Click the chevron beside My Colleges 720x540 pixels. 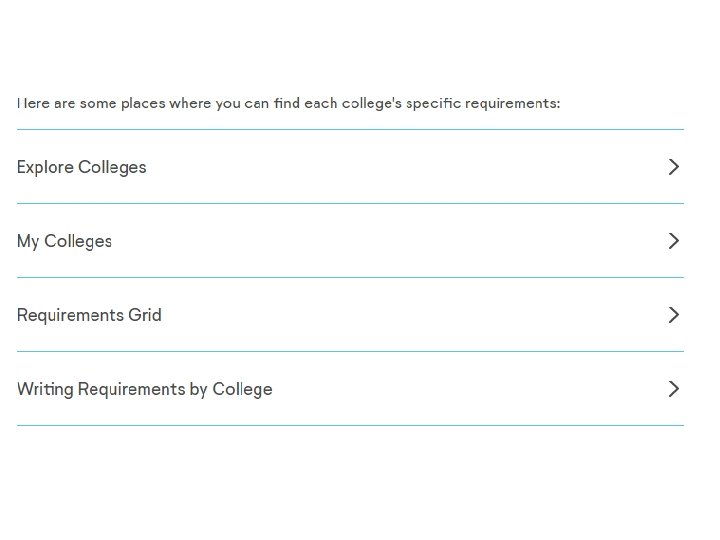click(x=673, y=241)
